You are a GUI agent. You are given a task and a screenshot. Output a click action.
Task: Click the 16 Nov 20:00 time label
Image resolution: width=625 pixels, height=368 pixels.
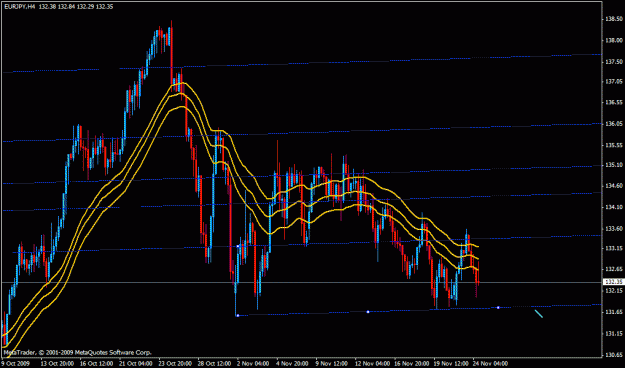point(412,364)
